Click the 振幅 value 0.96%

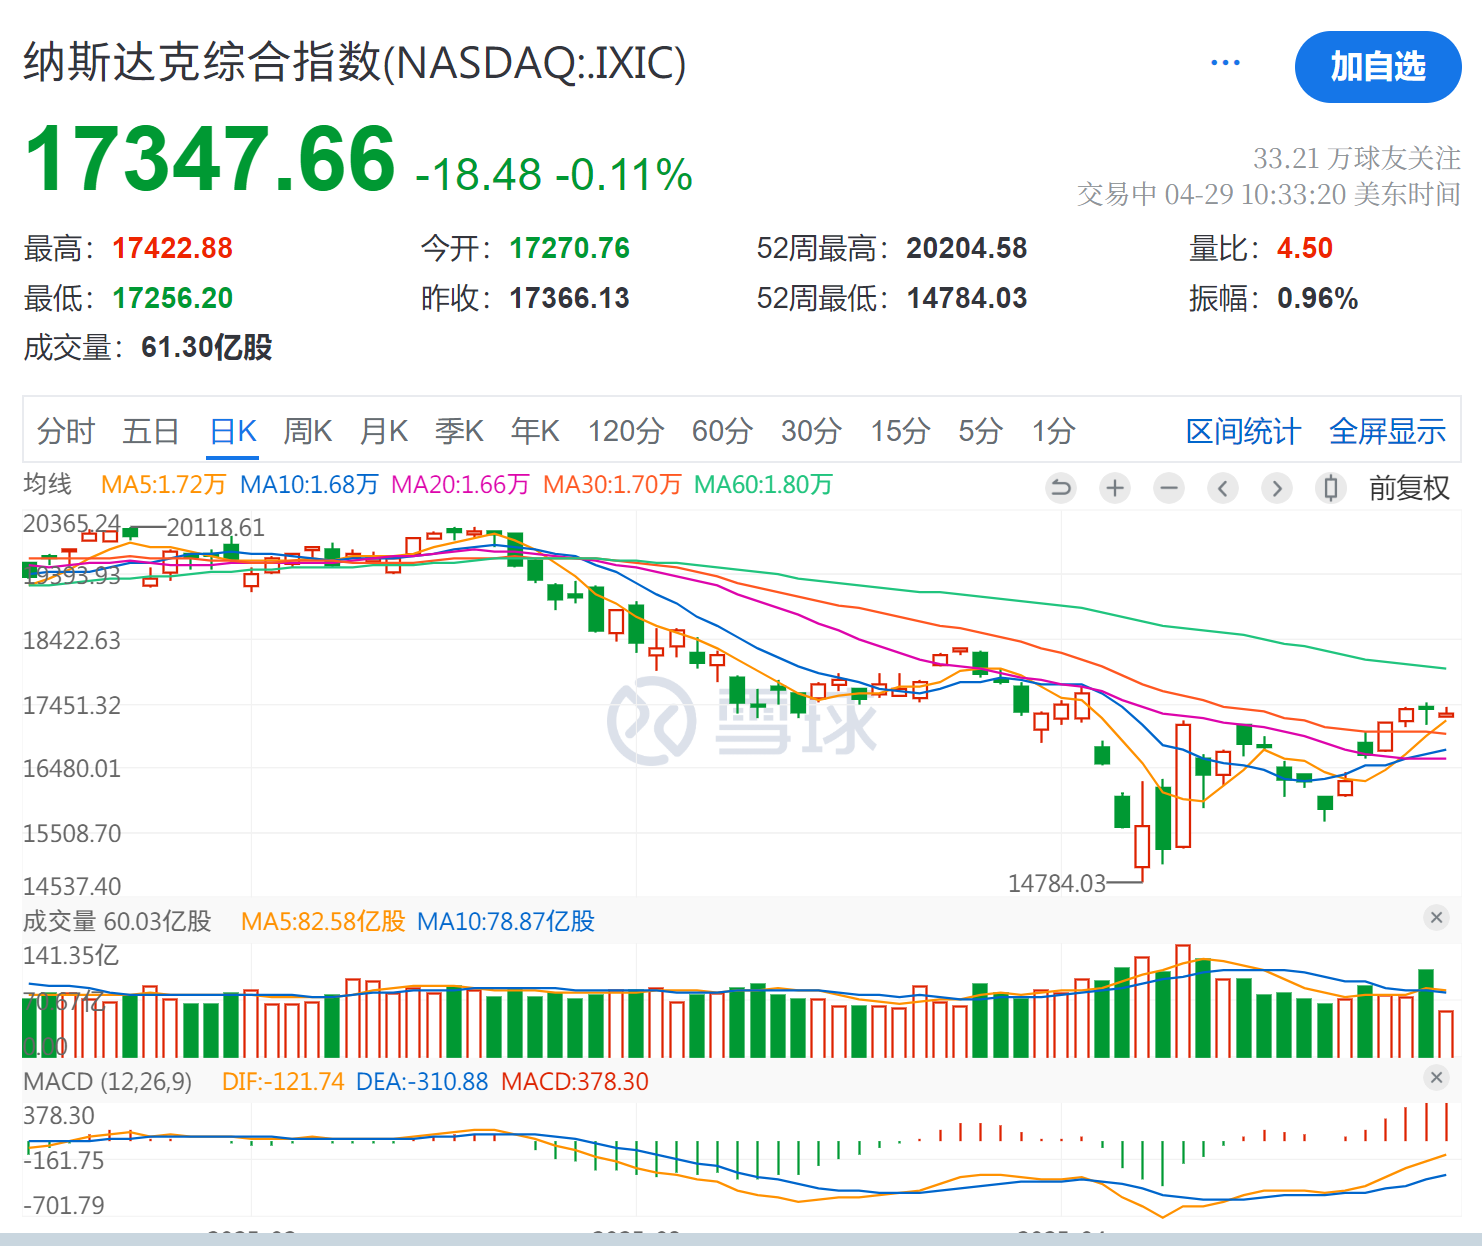[x=1317, y=298]
